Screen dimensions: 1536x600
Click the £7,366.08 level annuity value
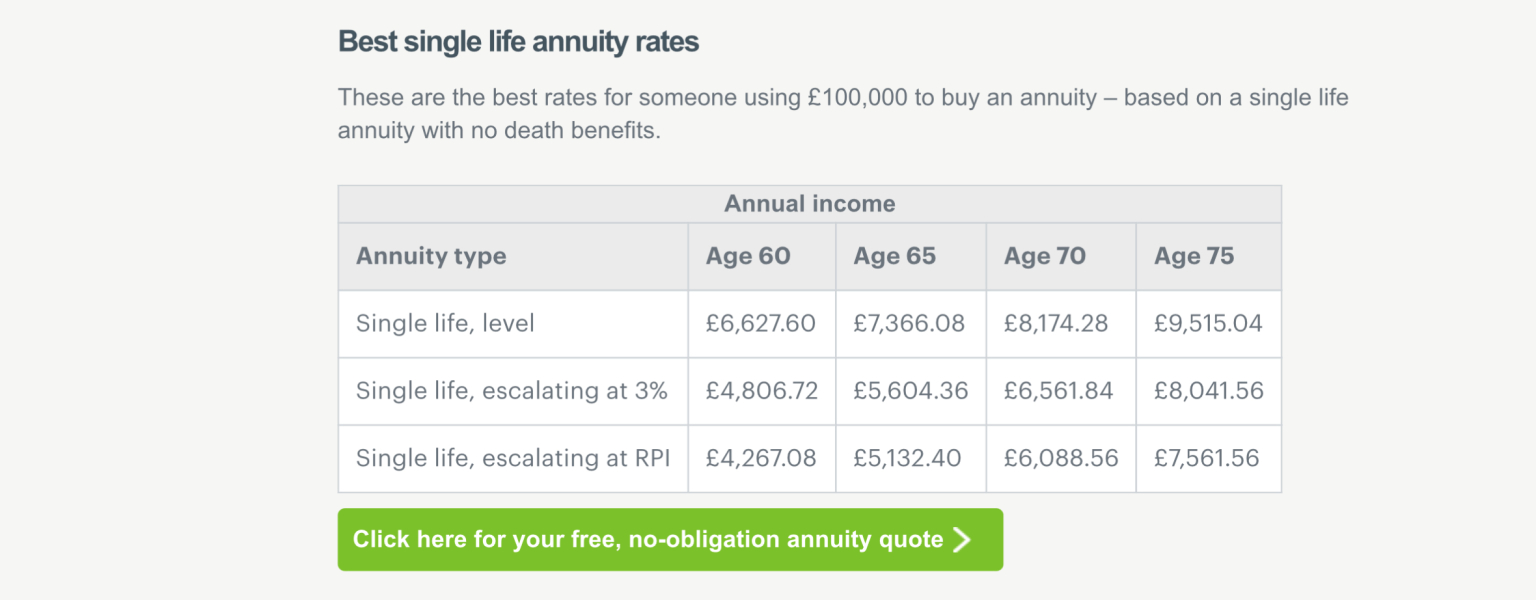pyautogui.click(x=909, y=324)
